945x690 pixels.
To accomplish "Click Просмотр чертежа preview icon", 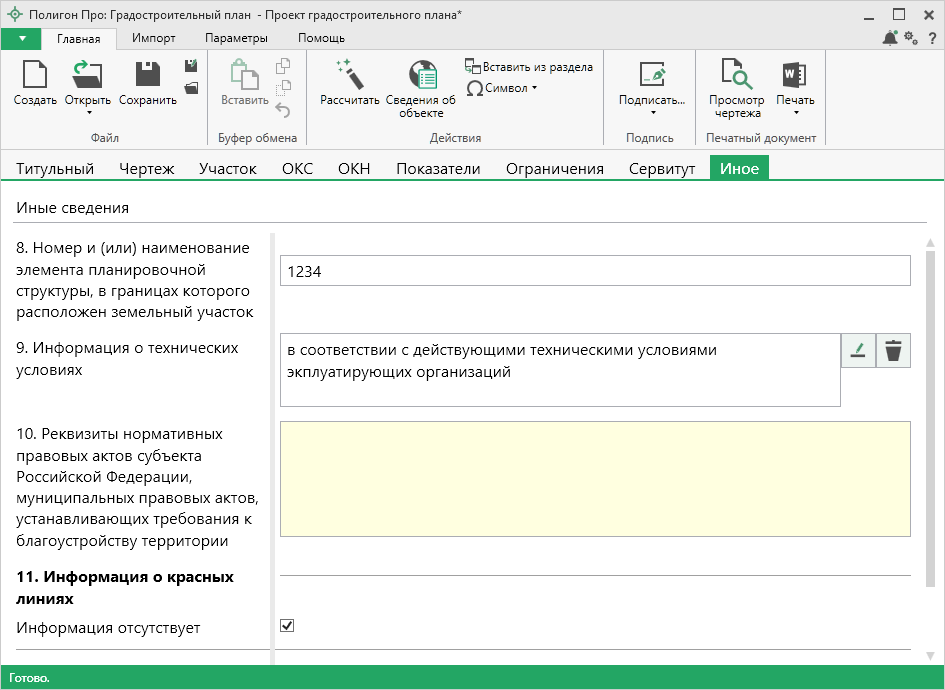I will tap(736, 77).
